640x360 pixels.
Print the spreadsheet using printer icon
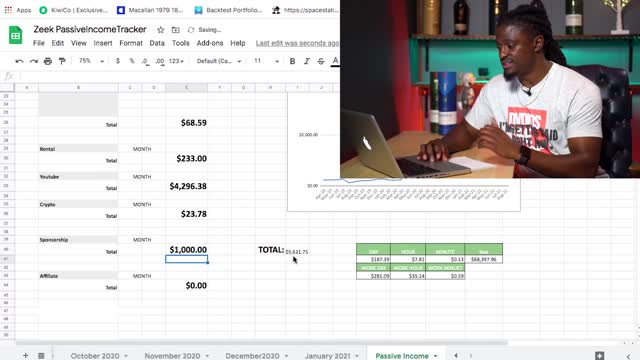48,61
